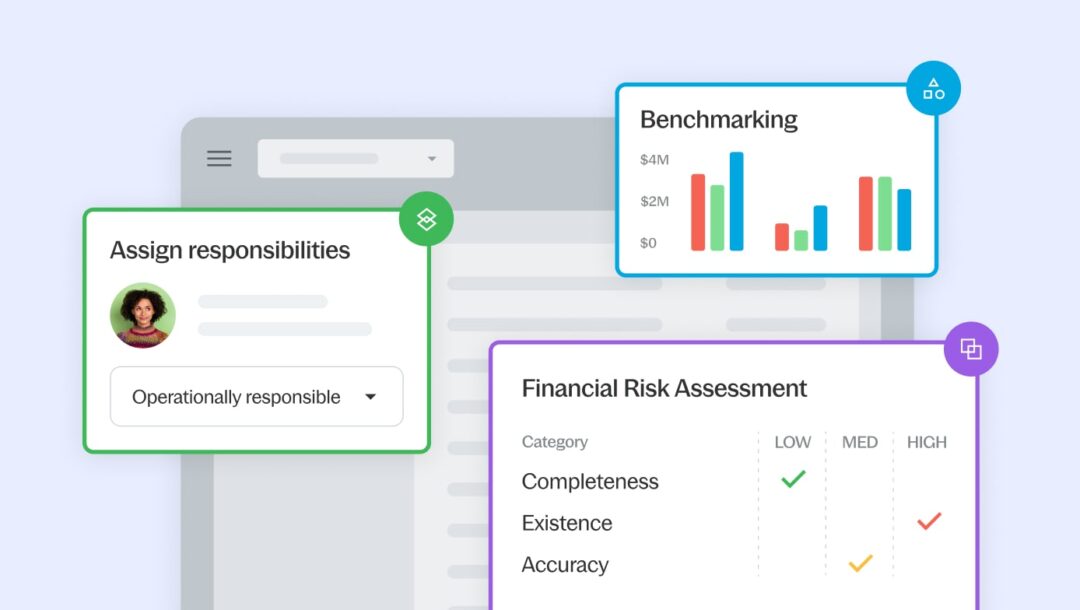Click the Operationally responsible dropdown arrow
This screenshot has width=1080, height=610.
pos(370,397)
